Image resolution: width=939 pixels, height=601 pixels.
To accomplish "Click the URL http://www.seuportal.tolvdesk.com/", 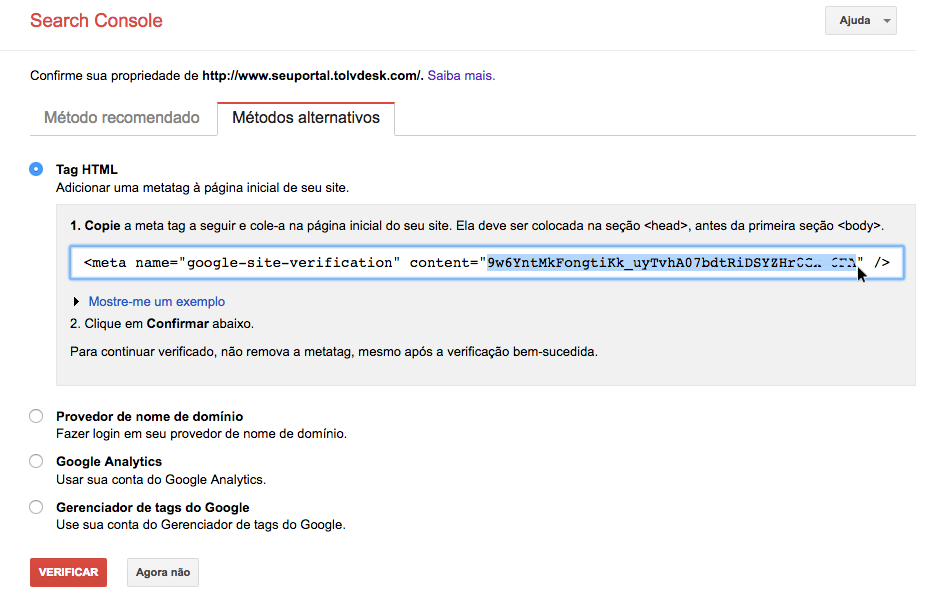I will click(313, 75).
